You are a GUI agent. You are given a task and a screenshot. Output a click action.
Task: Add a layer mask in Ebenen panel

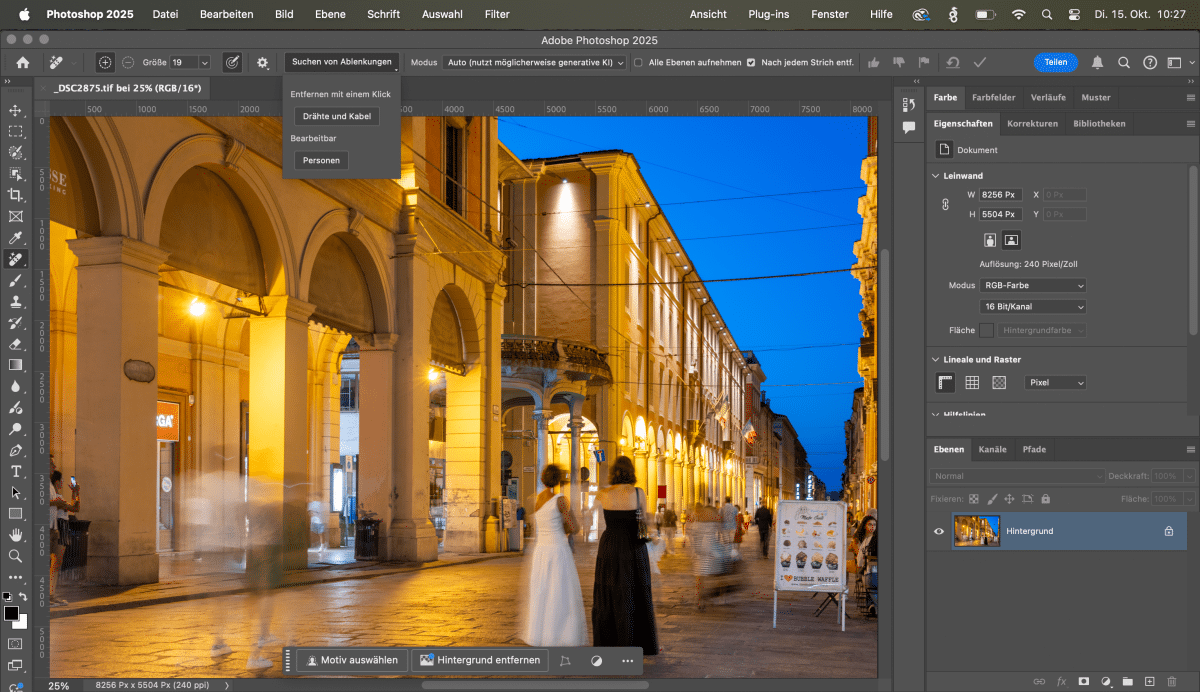click(1084, 681)
